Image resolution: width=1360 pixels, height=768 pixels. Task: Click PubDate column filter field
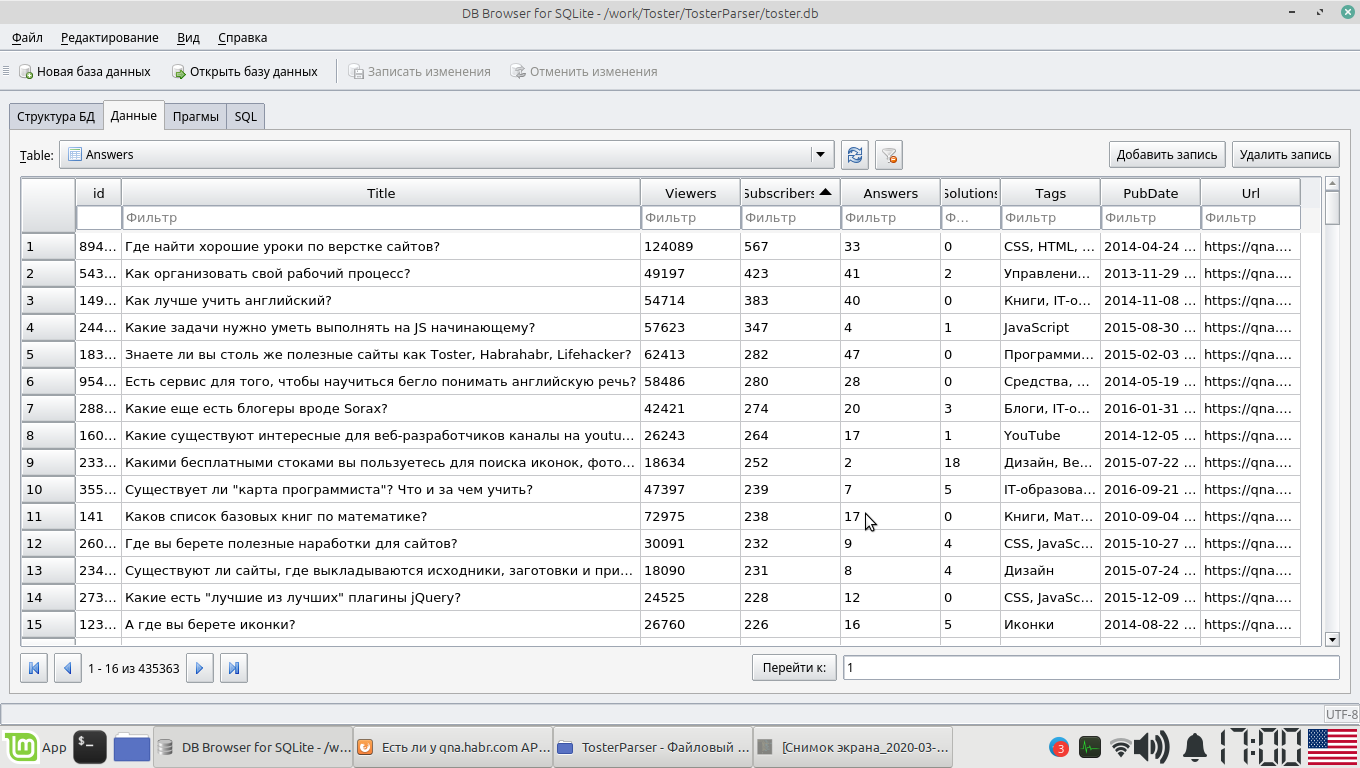(1151, 218)
